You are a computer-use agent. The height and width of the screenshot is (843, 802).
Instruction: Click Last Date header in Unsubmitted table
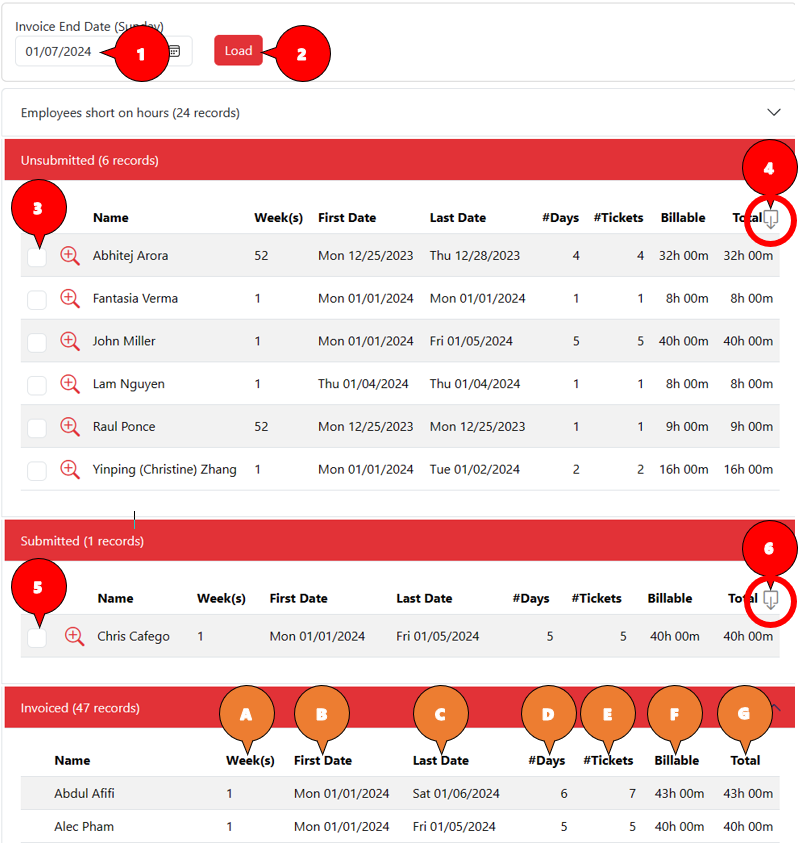tap(457, 218)
